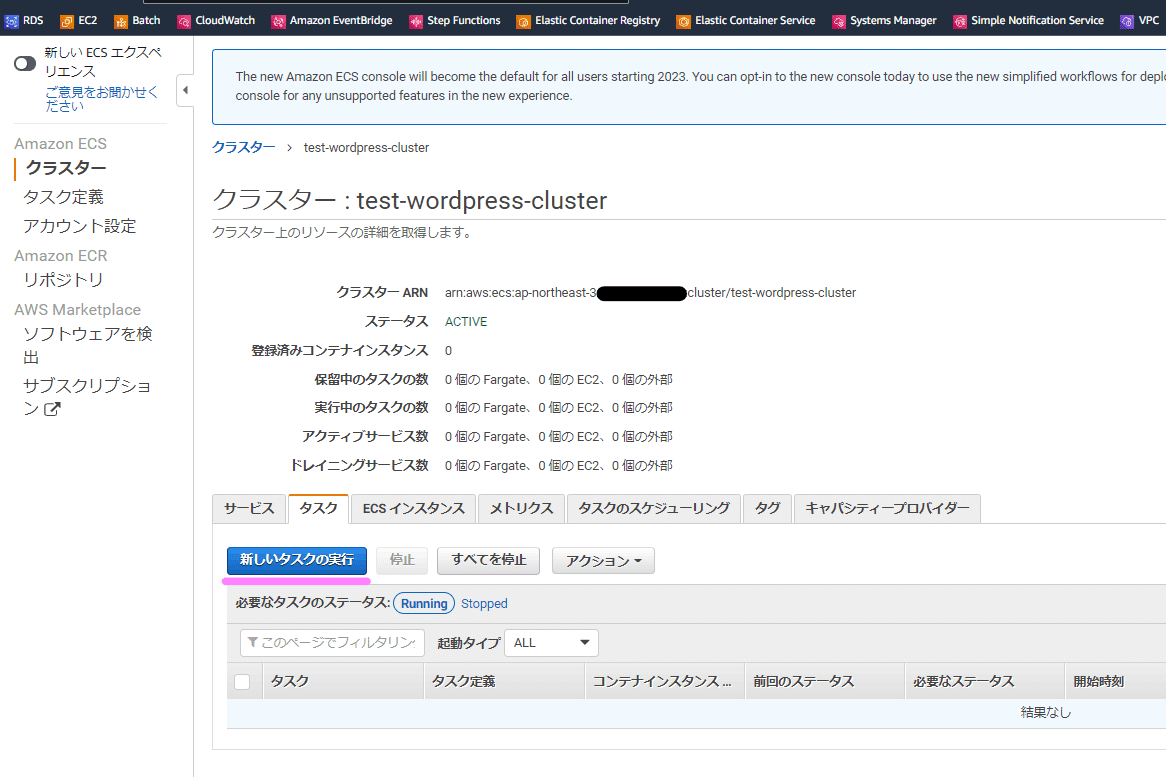The width and height of the screenshot is (1166, 777).
Task: Switch to the メトリクス tab
Action: point(521,509)
